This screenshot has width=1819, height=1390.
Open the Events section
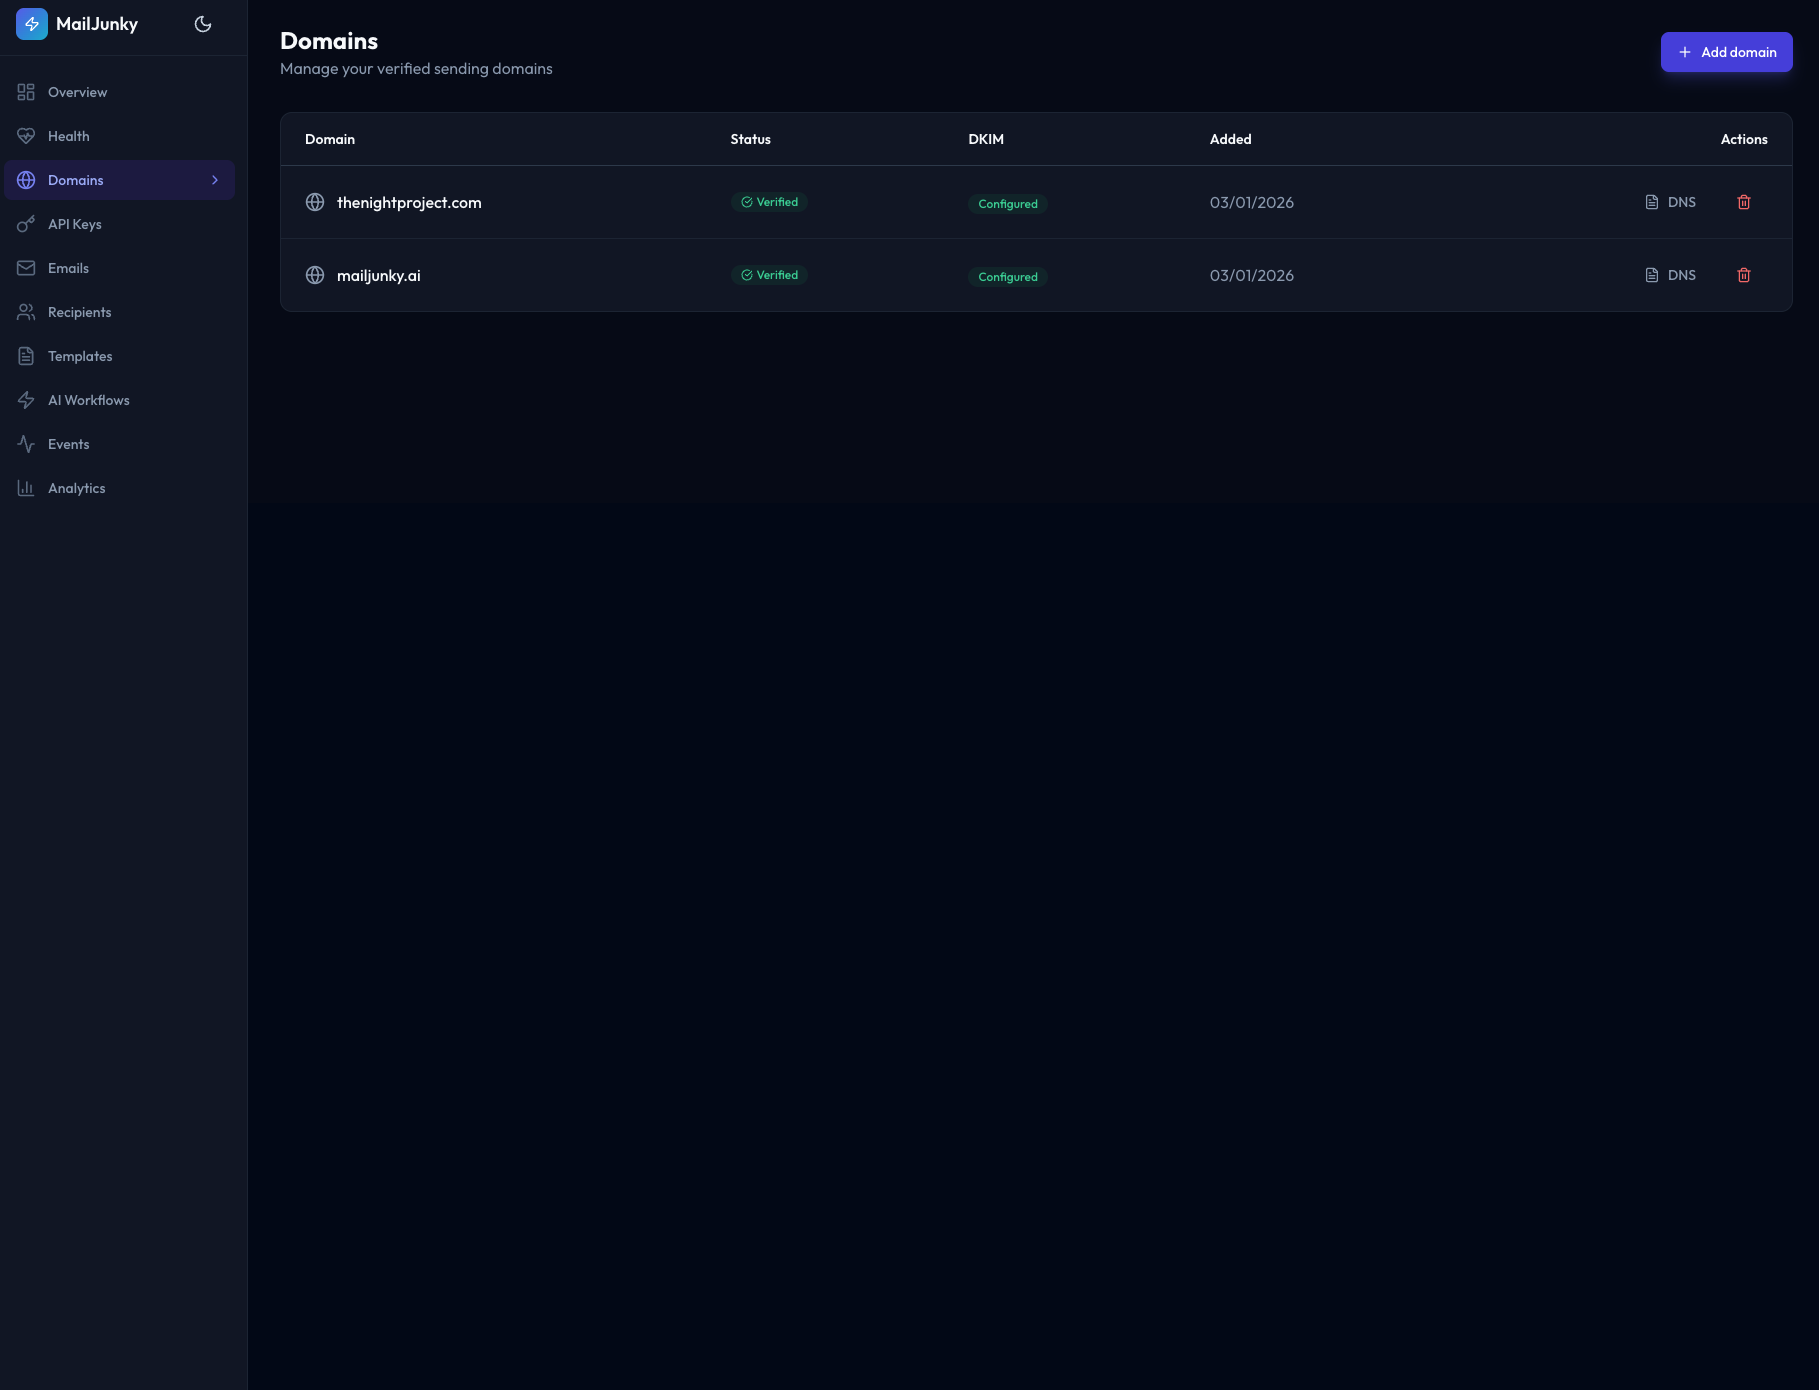[68, 444]
